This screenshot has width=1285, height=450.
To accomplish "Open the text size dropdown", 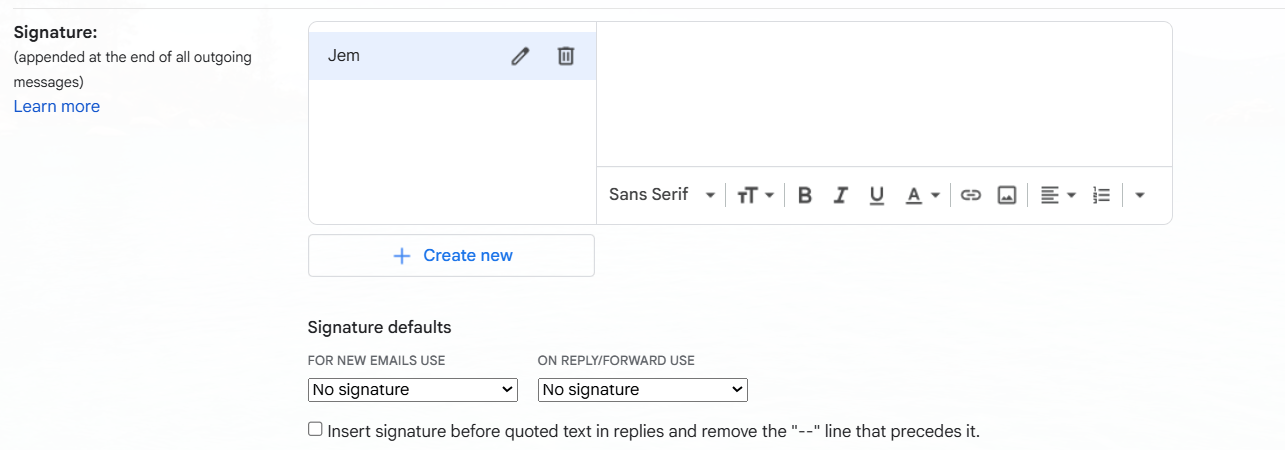I will click(755, 195).
